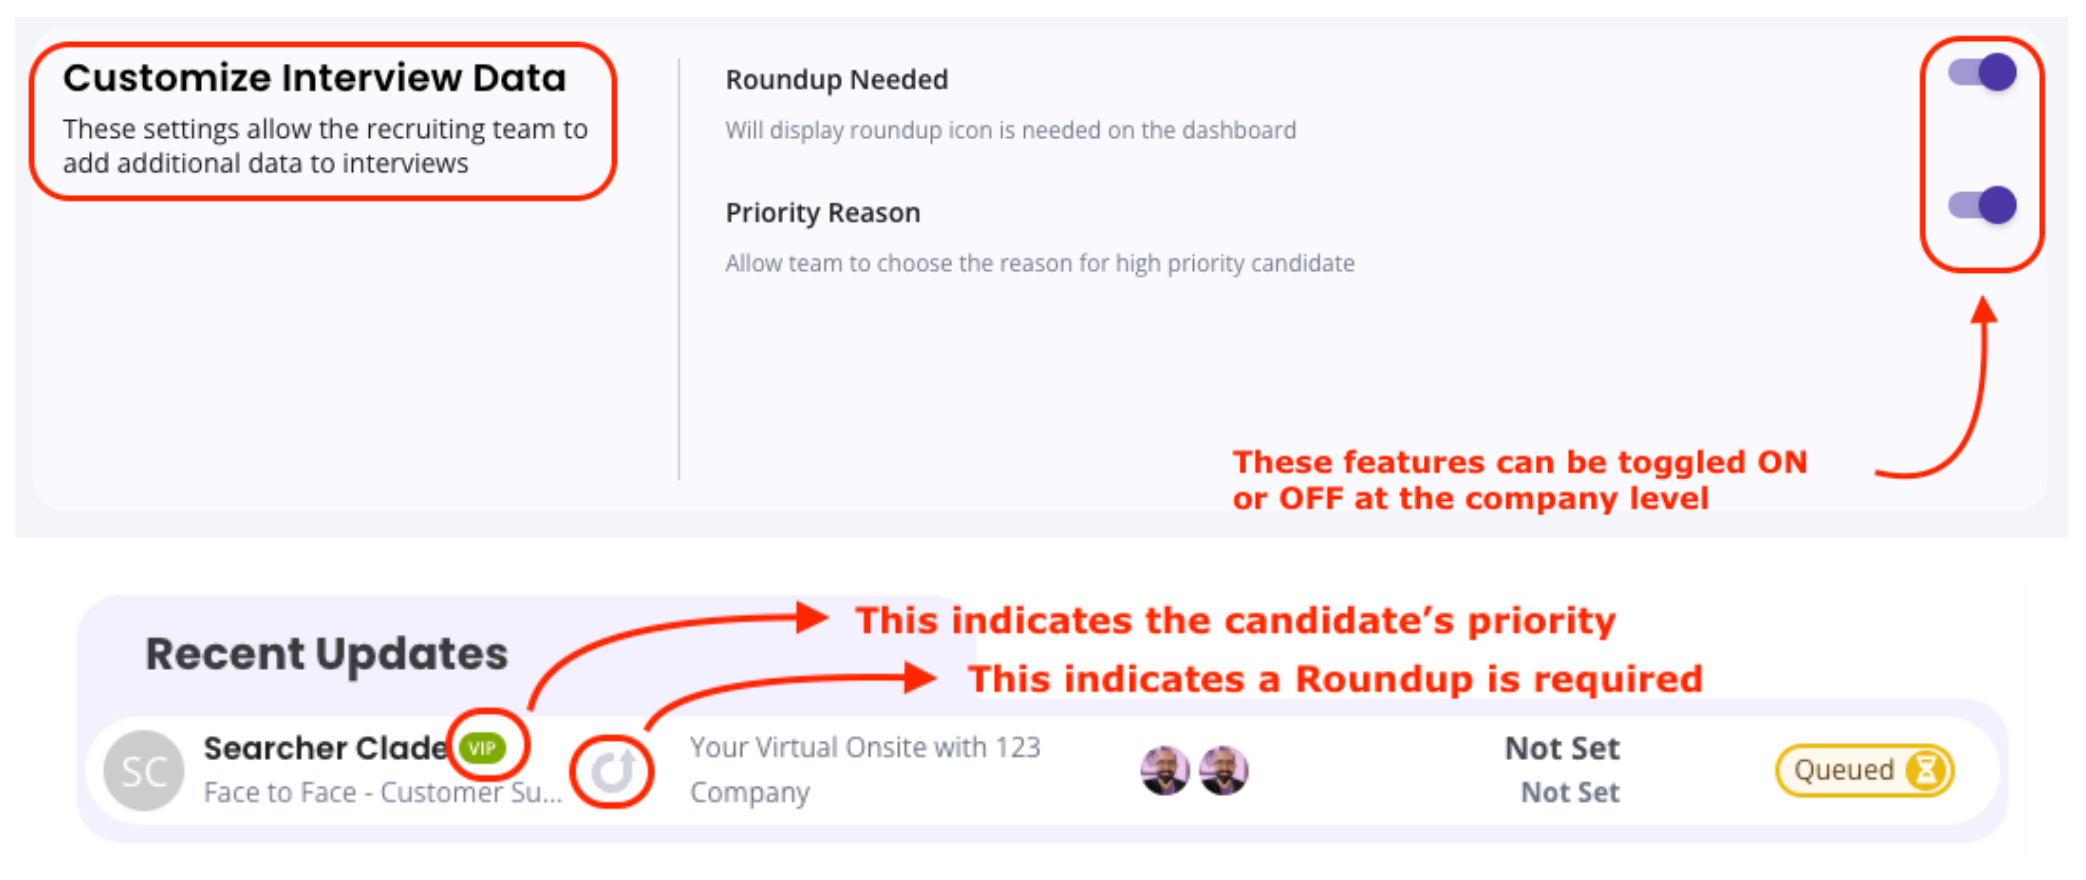This screenshot has width=2086, height=880.
Task: Click the green VIP priority badge
Action: point(483,748)
